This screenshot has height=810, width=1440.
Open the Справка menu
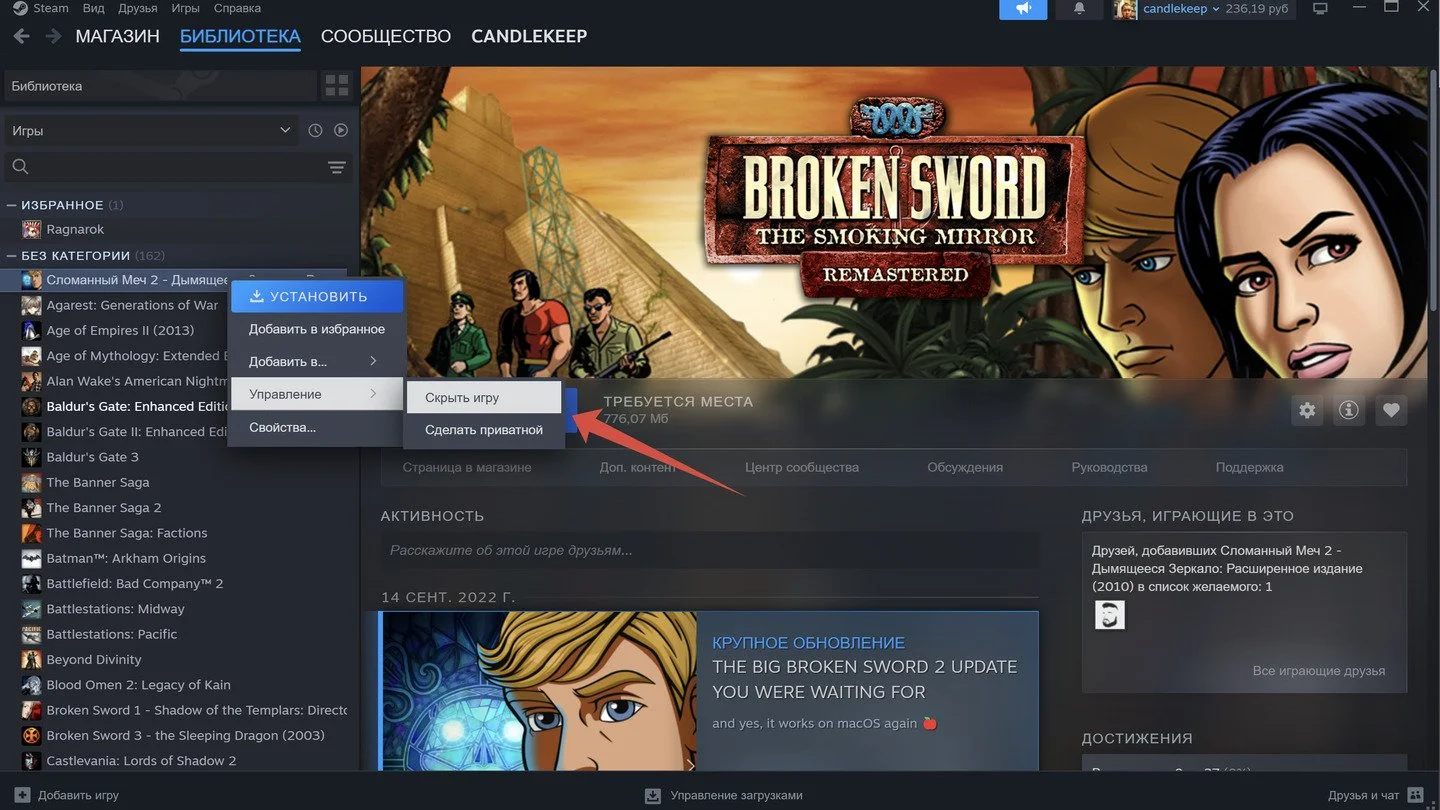coord(237,8)
